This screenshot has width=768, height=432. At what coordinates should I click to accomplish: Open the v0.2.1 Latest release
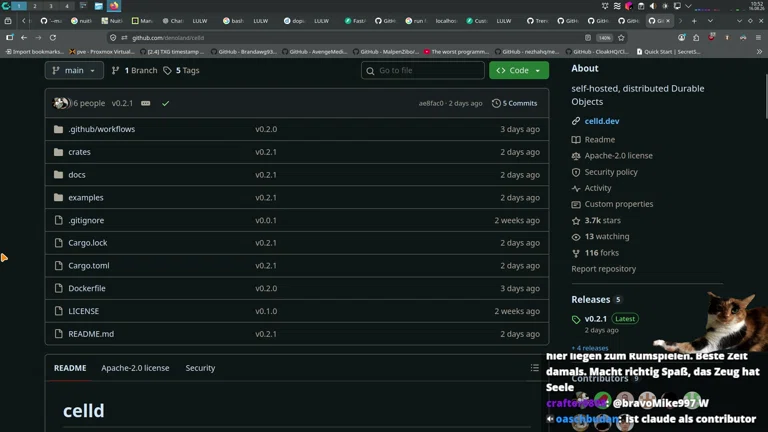point(611,319)
